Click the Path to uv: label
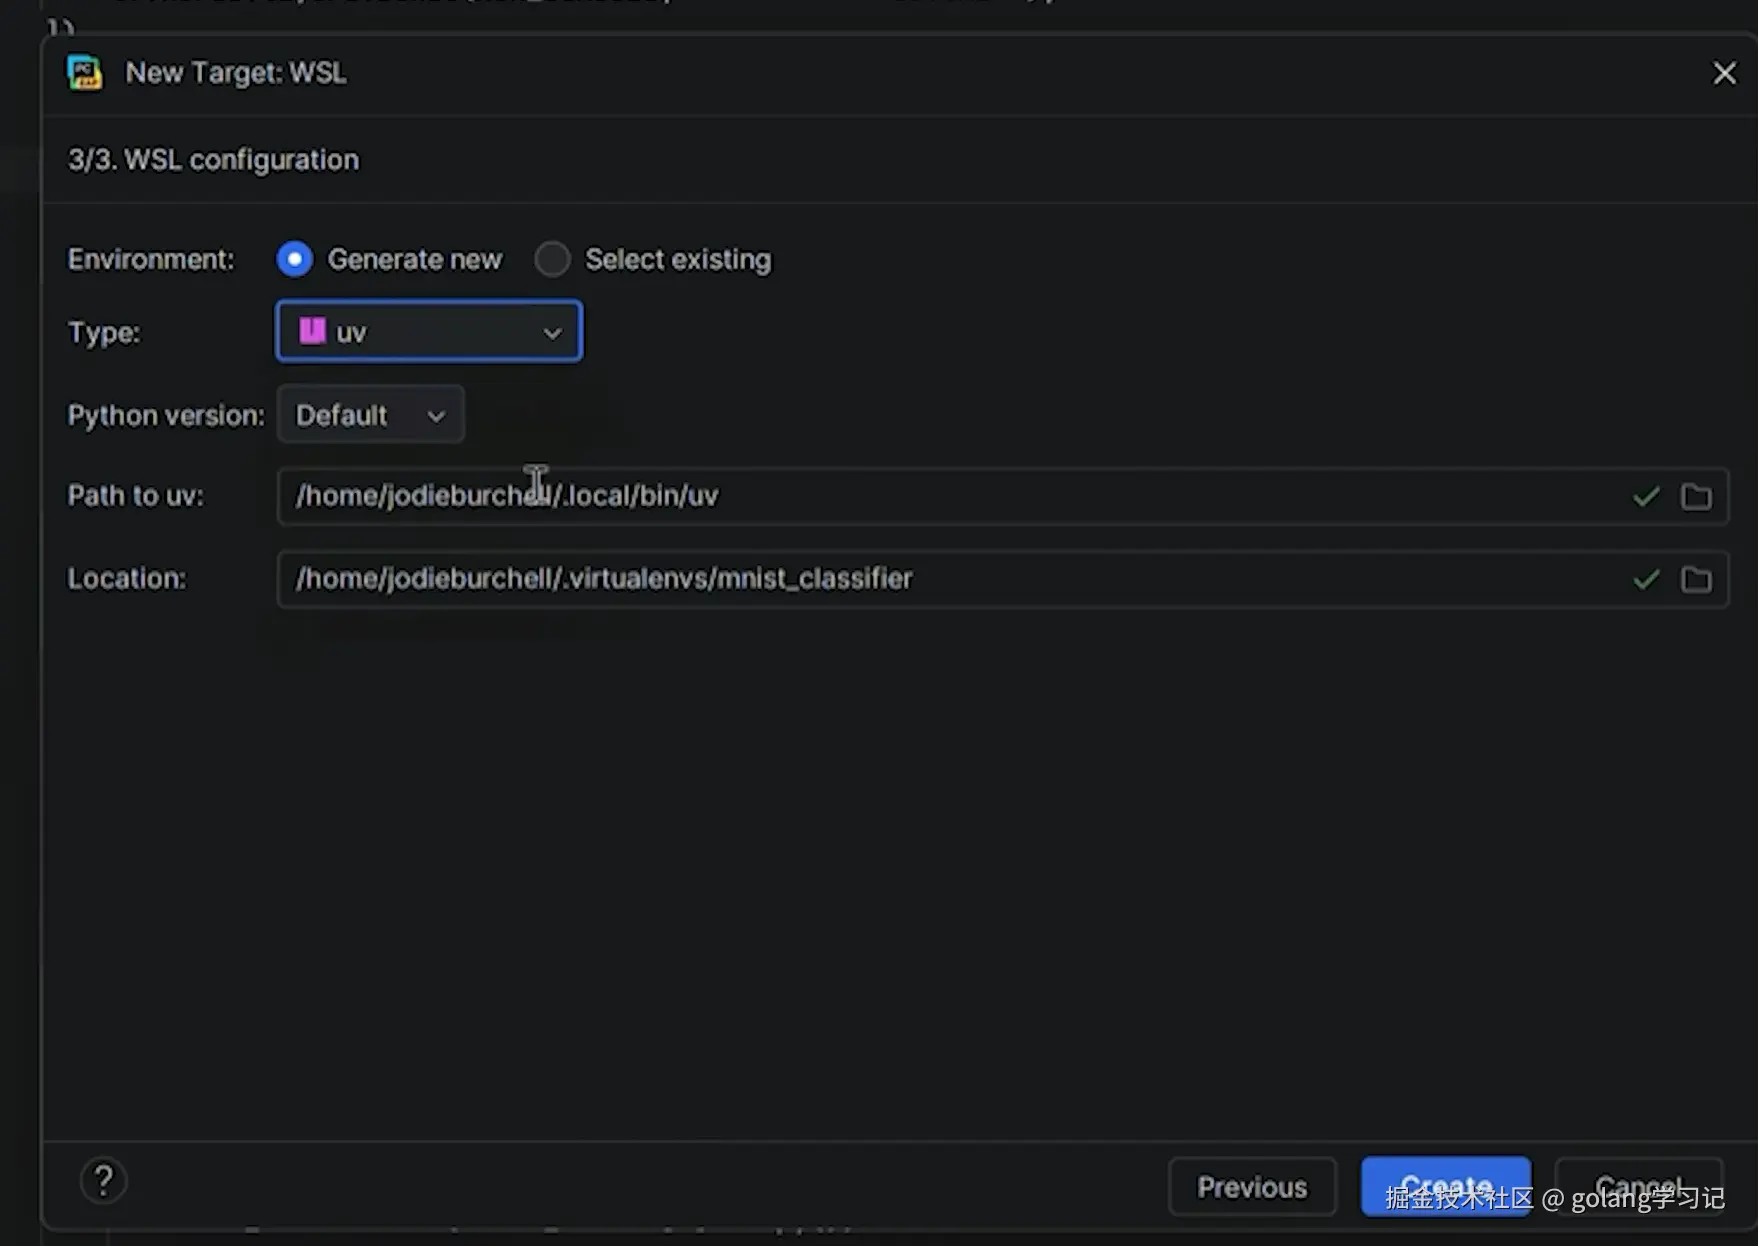This screenshot has width=1758, height=1246. [x=135, y=496]
